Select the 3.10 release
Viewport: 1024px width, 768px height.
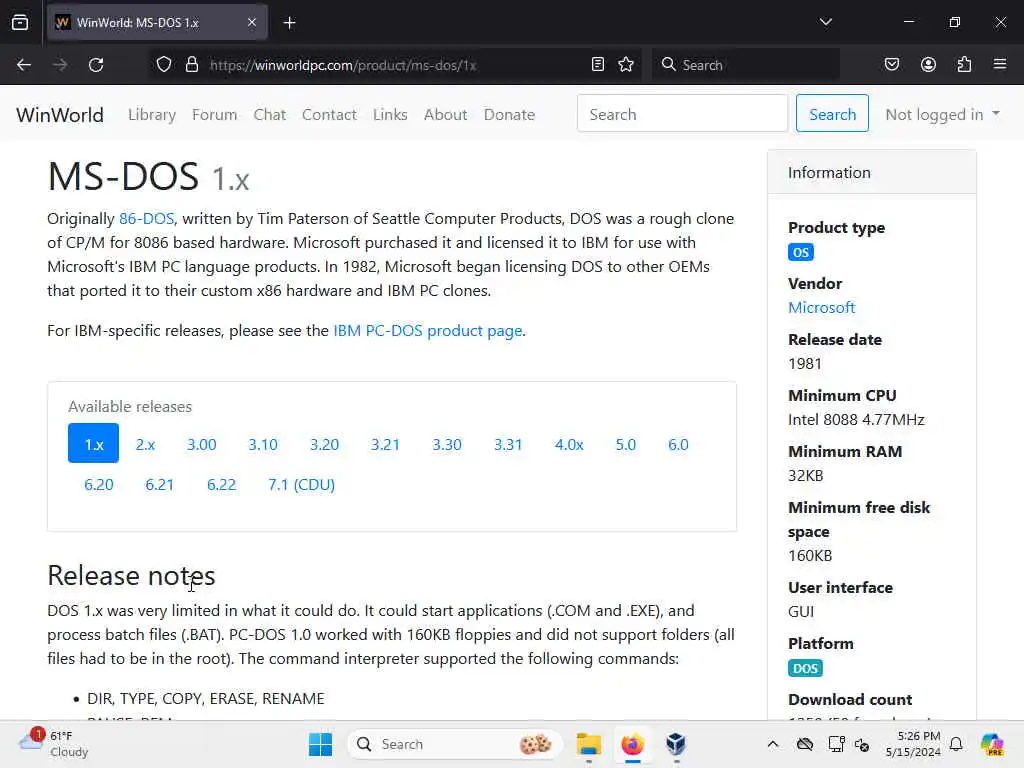(263, 445)
